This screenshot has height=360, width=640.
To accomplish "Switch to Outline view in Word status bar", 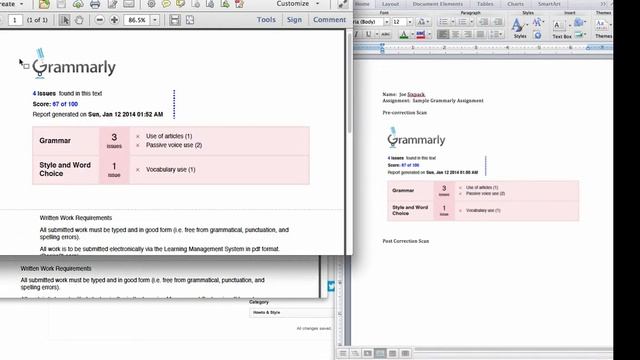I will 356,353.
